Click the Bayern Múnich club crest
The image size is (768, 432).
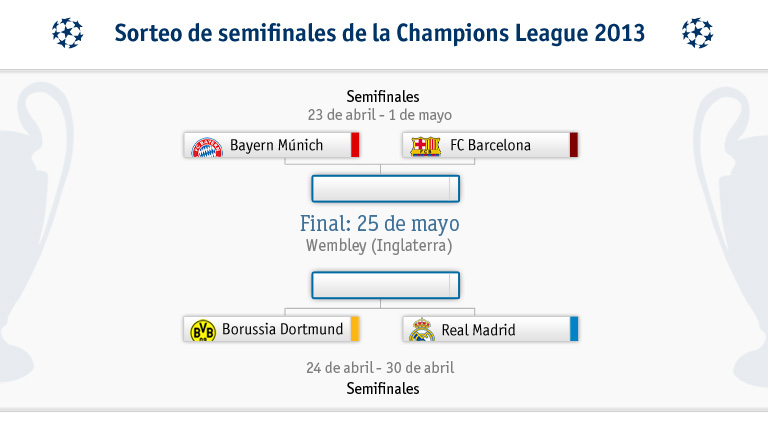point(205,146)
